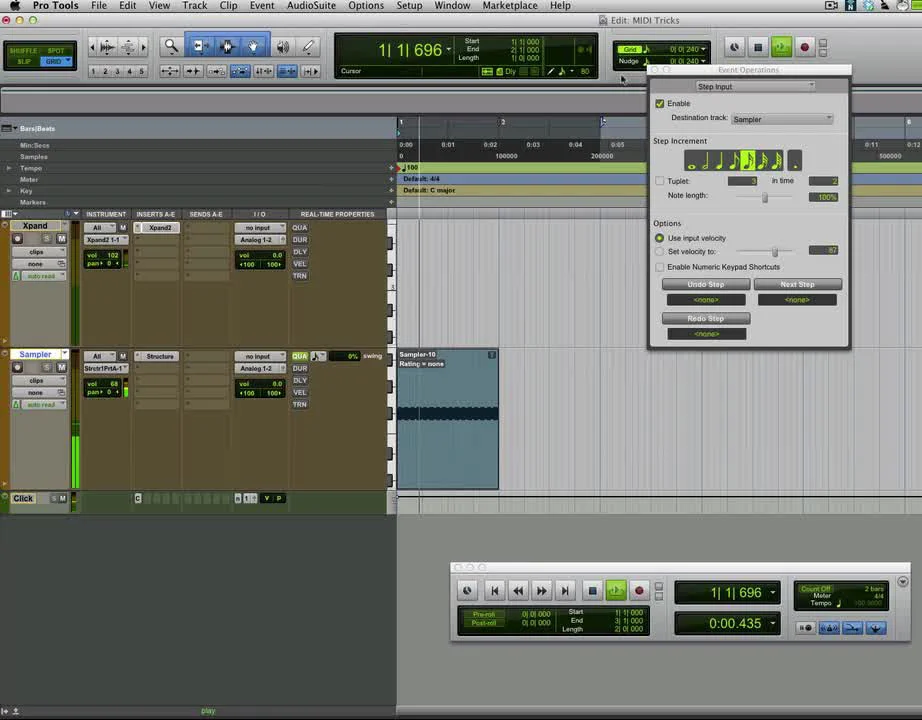Select the Grabber hand tool

[253, 47]
